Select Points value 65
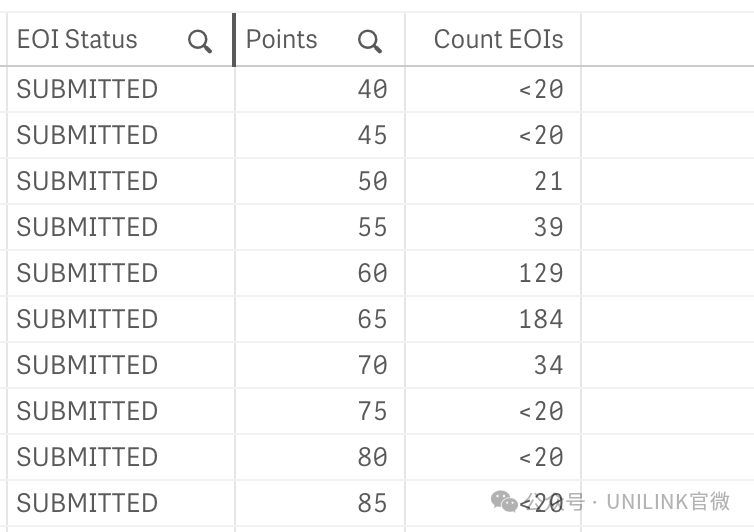 (372, 319)
